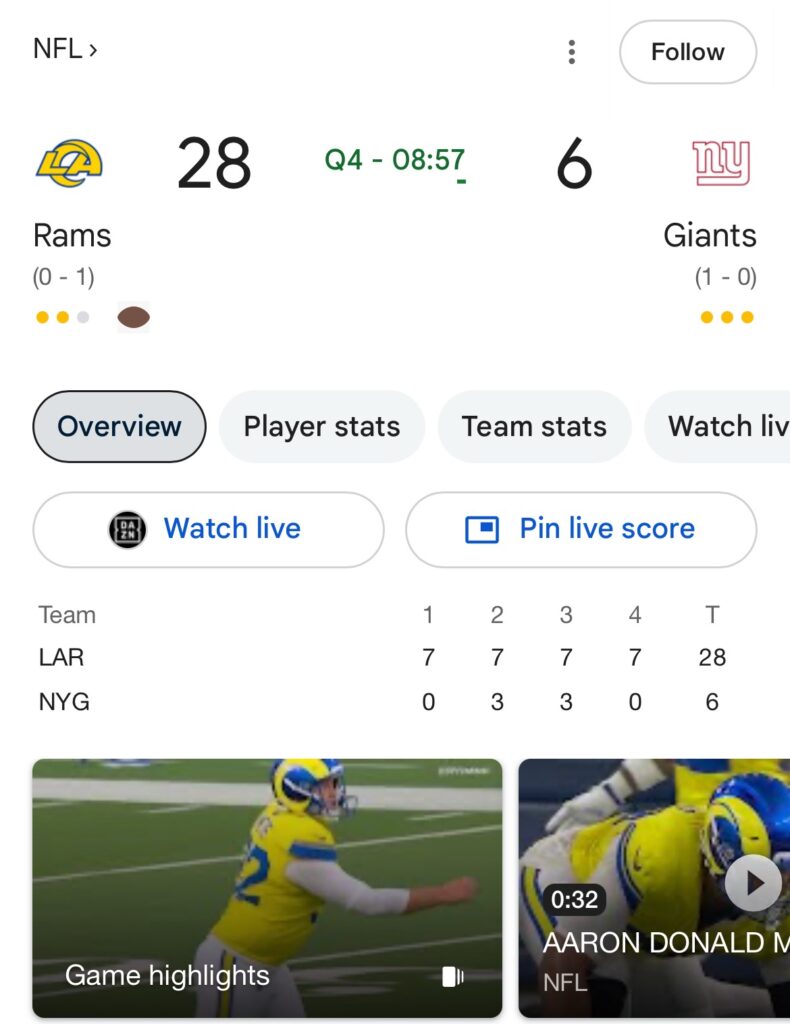Click the DAZN logo icon
This screenshot has height=1024, width=790.
(127, 529)
